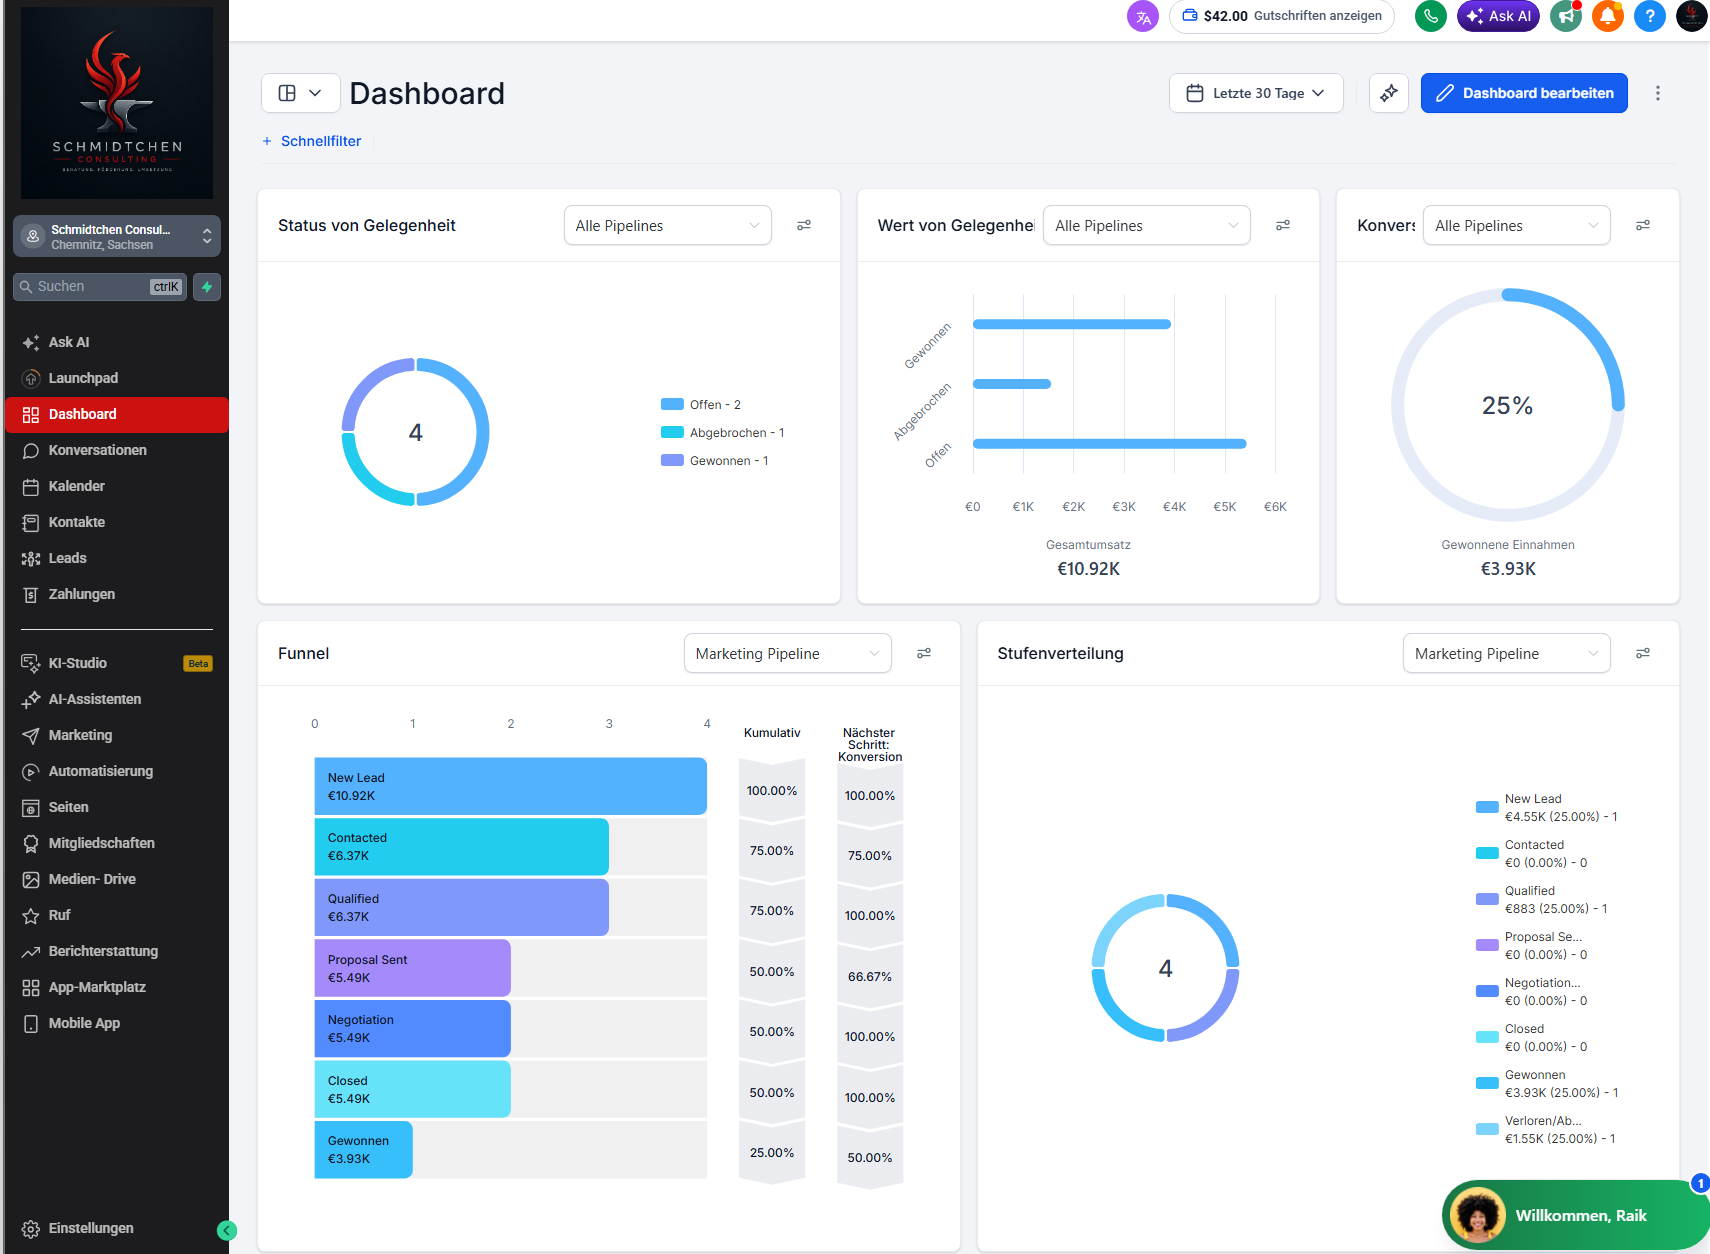The width and height of the screenshot is (1710, 1254).
Task: Open the three-dot more options menu
Action: [1658, 93]
